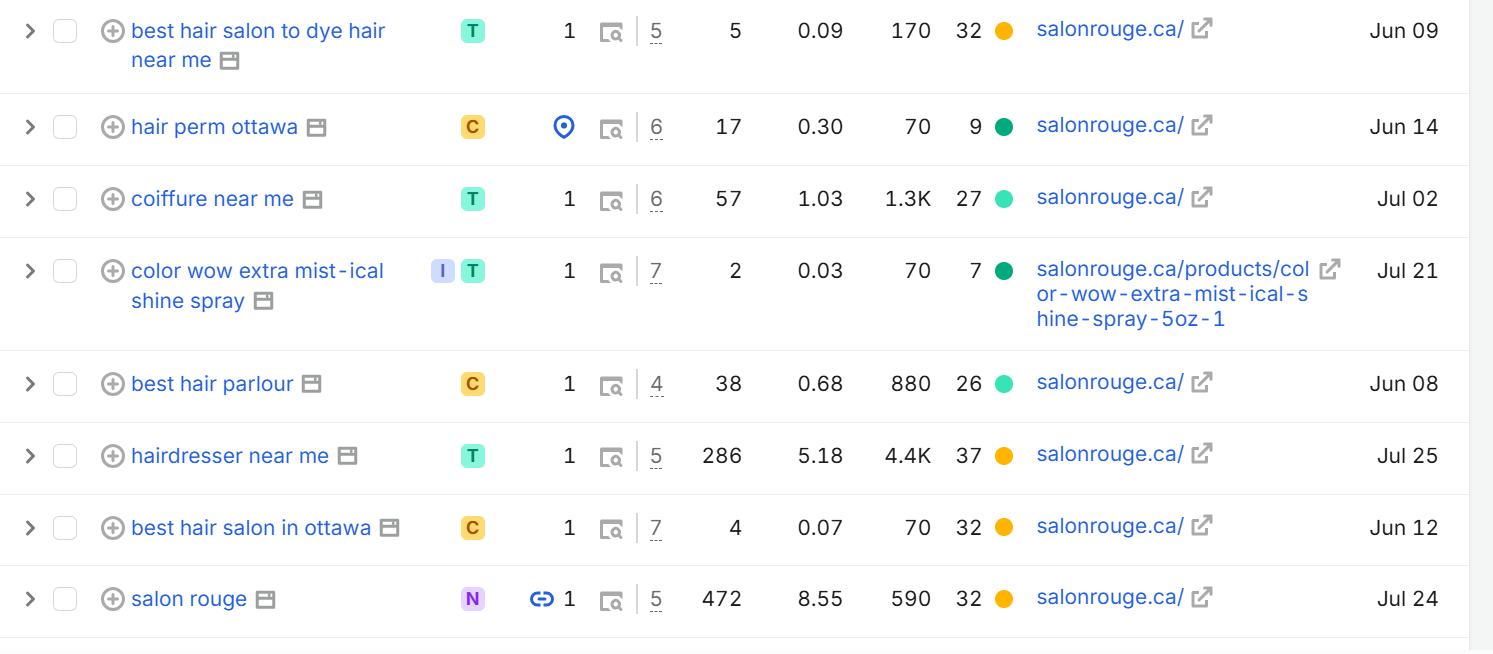Click sitelinks chain icon on 'salon rouge' row
Image resolution: width=1493 pixels, height=654 pixels.
pyautogui.click(x=542, y=599)
